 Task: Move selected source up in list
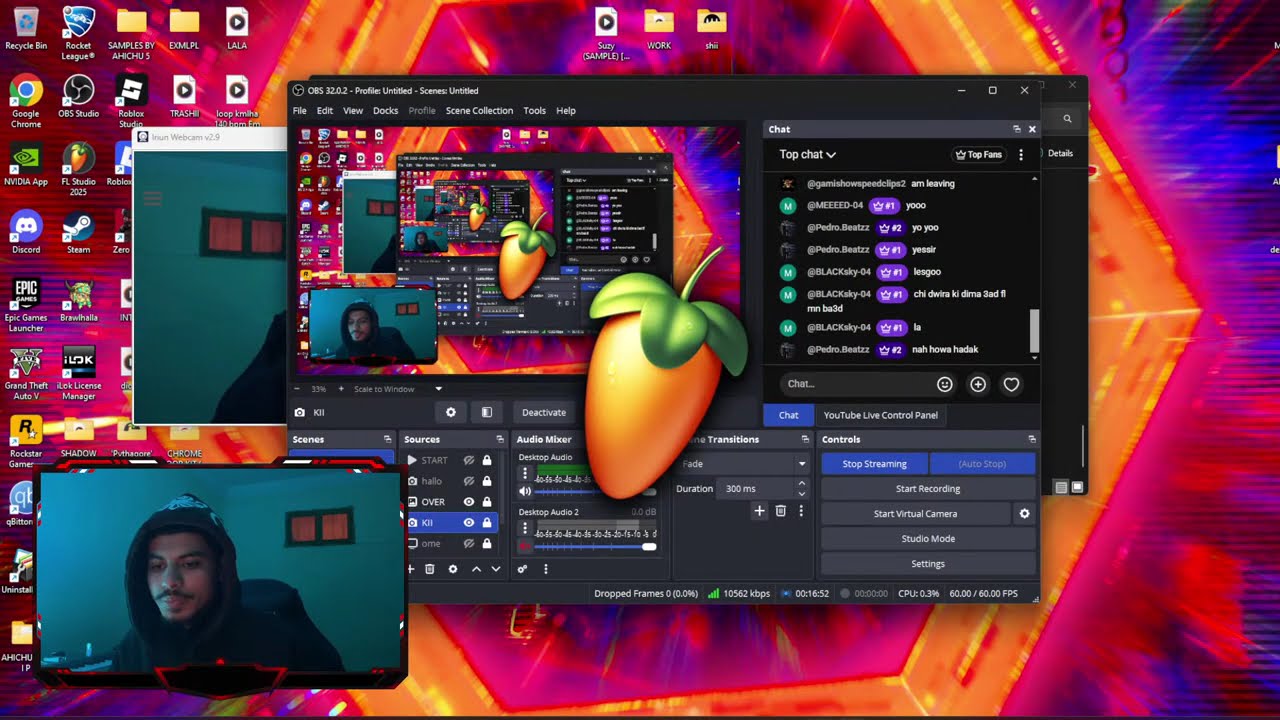[x=476, y=569]
